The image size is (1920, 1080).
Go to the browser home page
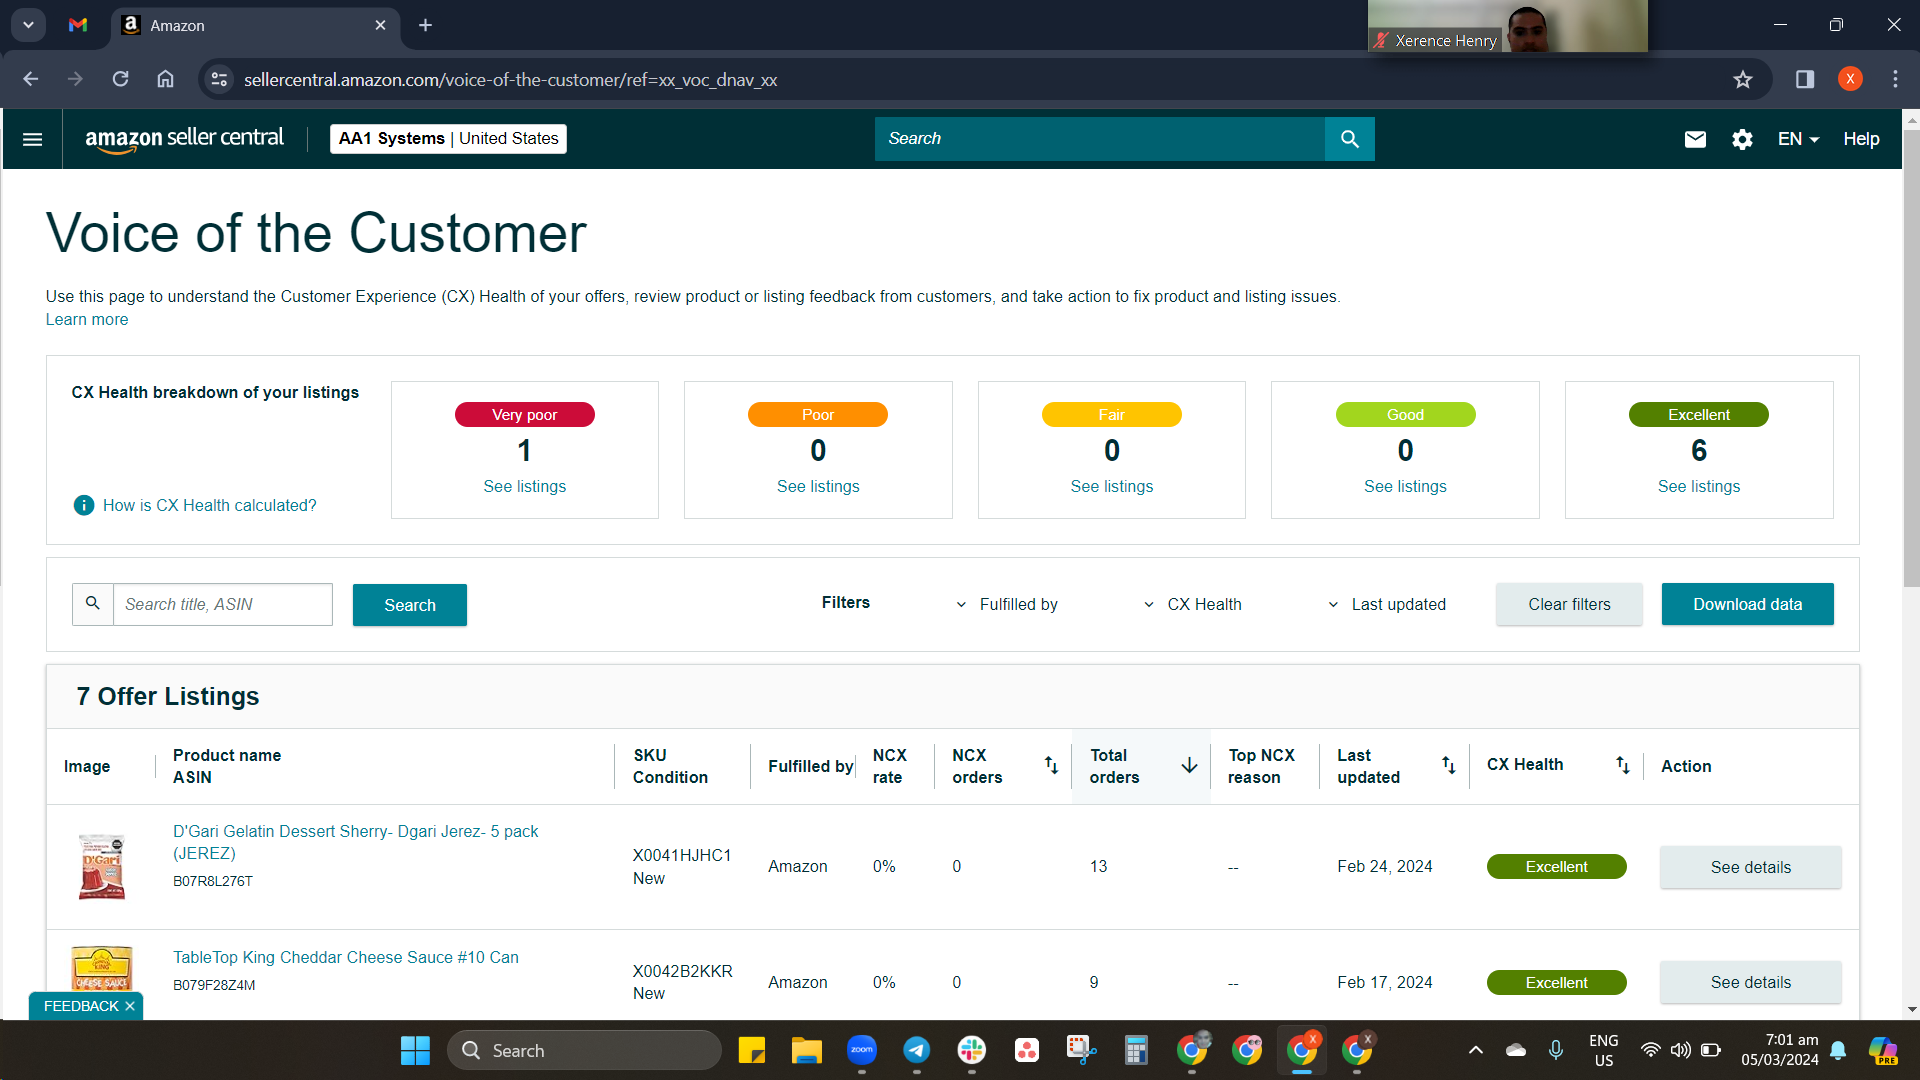[x=166, y=79]
